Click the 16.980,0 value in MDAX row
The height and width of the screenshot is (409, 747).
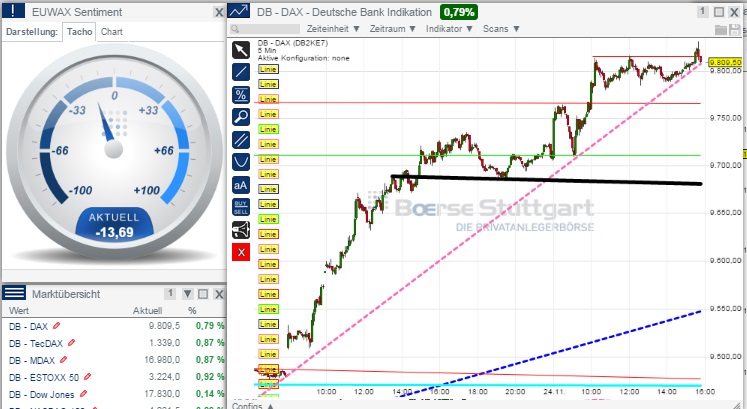pyautogui.click(x=162, y=360)
